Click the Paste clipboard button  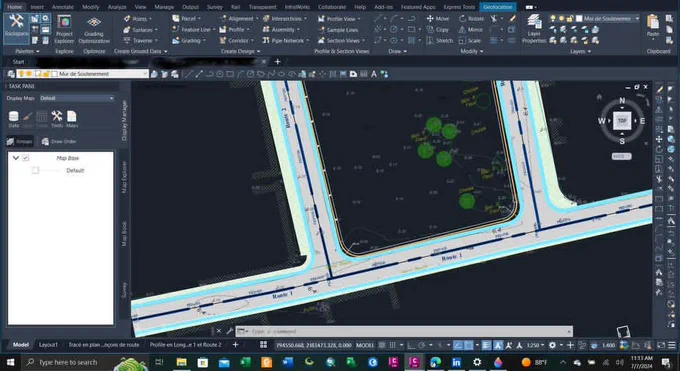tap(653, 26)
